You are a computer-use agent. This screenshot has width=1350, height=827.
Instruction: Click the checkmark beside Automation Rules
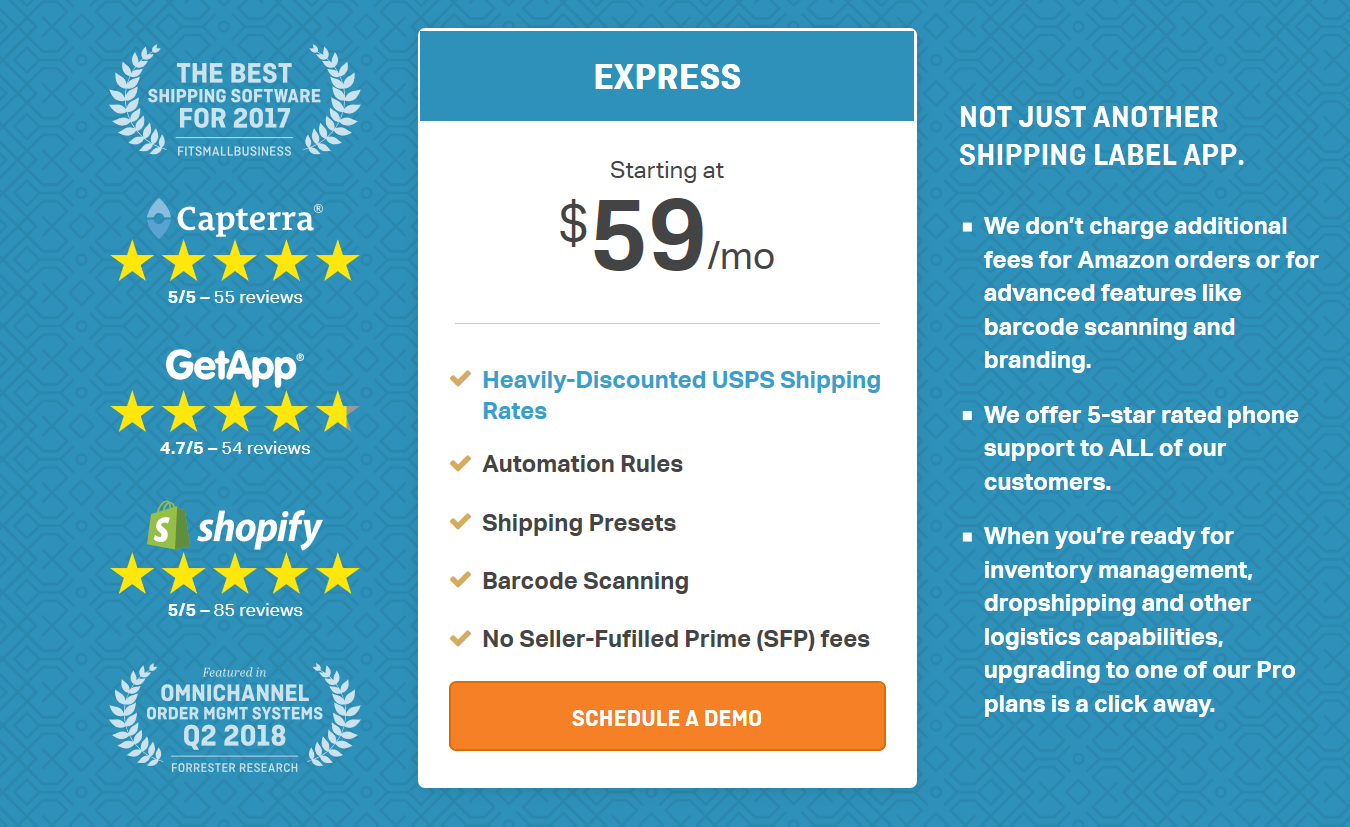point(460,463)
